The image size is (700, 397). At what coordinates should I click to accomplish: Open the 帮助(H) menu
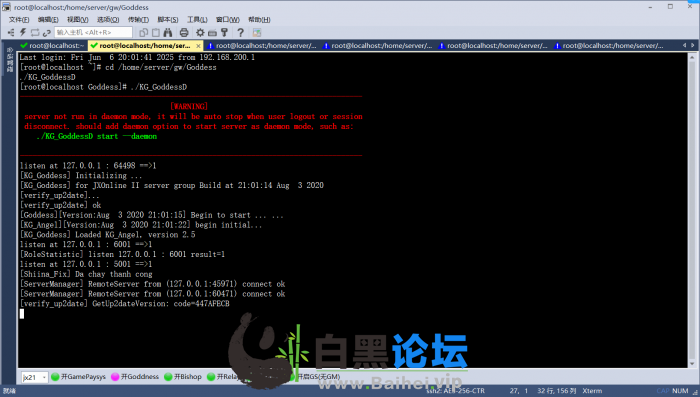click(259, 20)
